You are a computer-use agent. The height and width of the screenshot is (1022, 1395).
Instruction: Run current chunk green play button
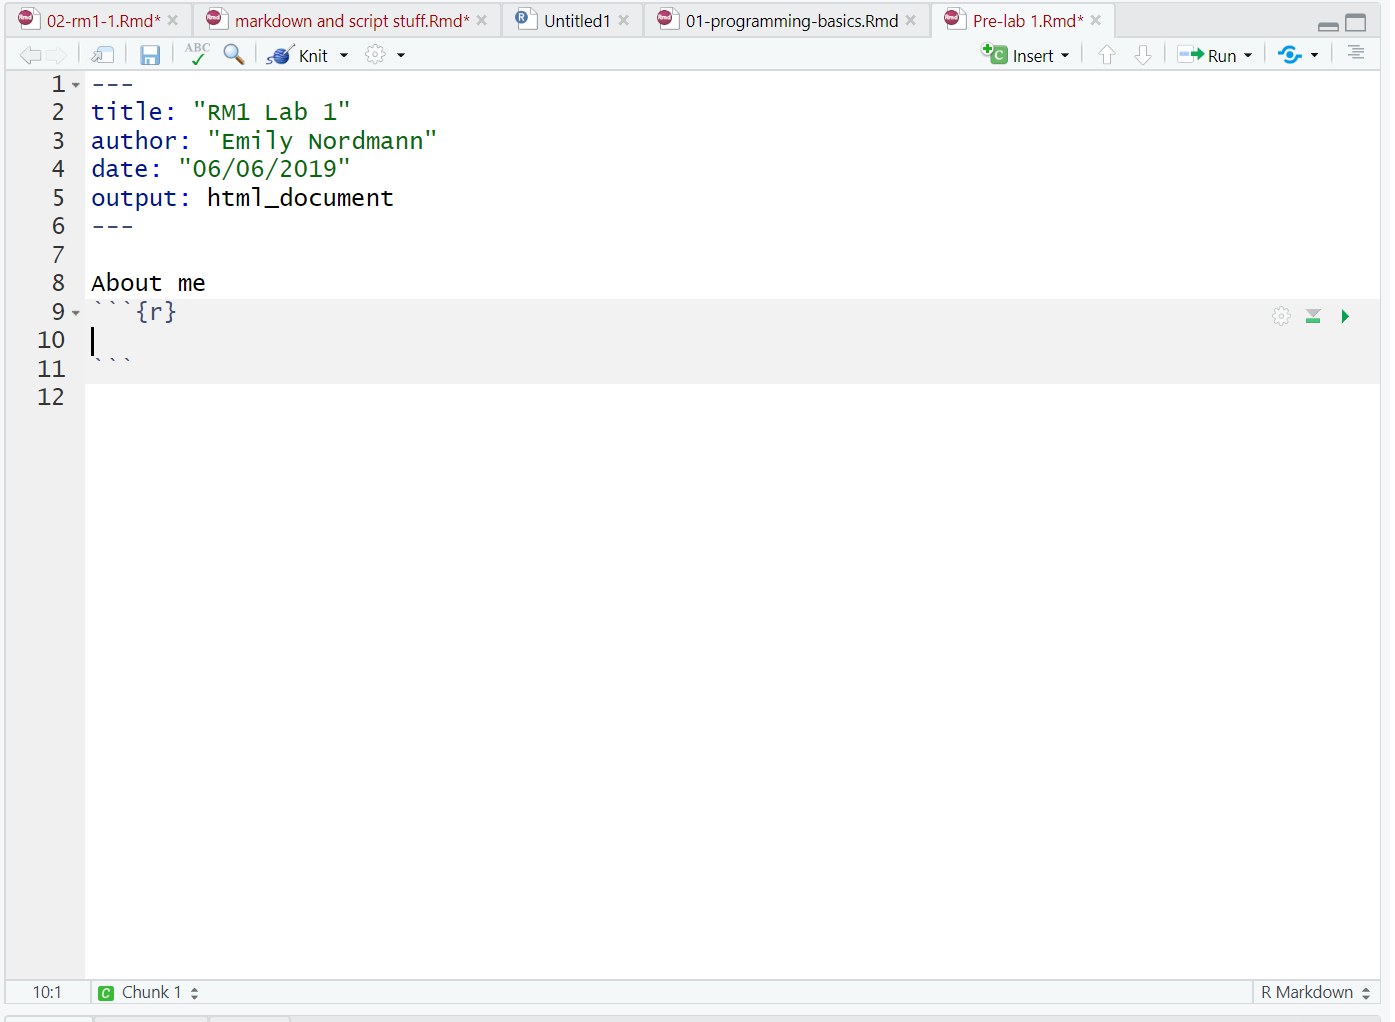click(1345, 316)
